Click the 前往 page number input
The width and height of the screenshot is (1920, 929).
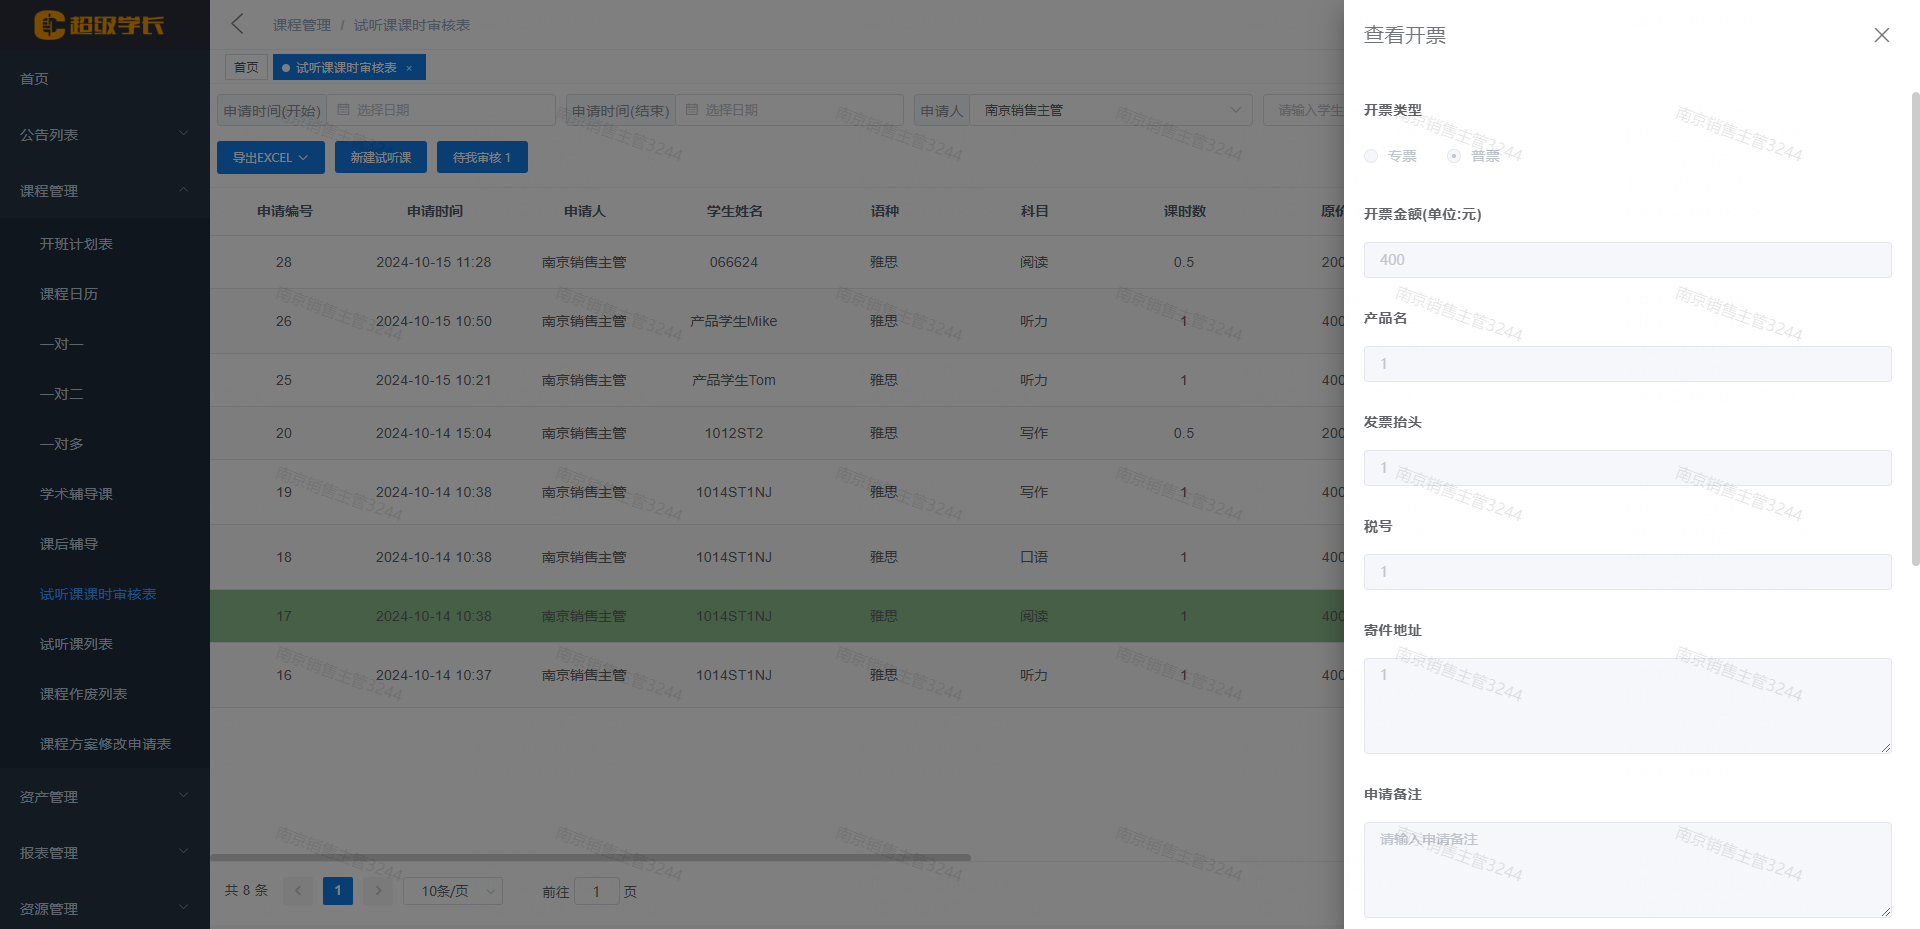[x=597, y=890]
